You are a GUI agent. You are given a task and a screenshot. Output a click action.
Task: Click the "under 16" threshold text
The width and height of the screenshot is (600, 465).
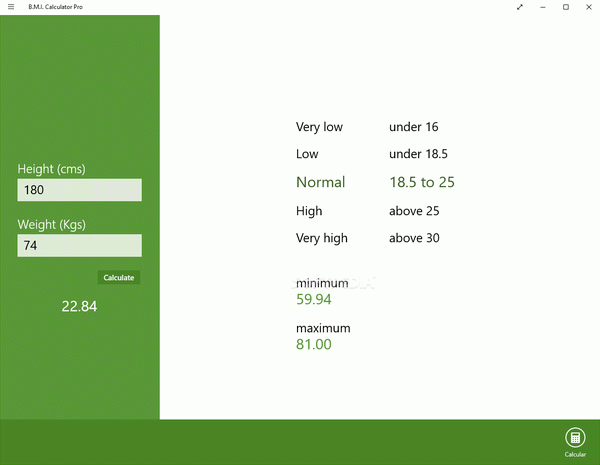[x=413, y=127]
